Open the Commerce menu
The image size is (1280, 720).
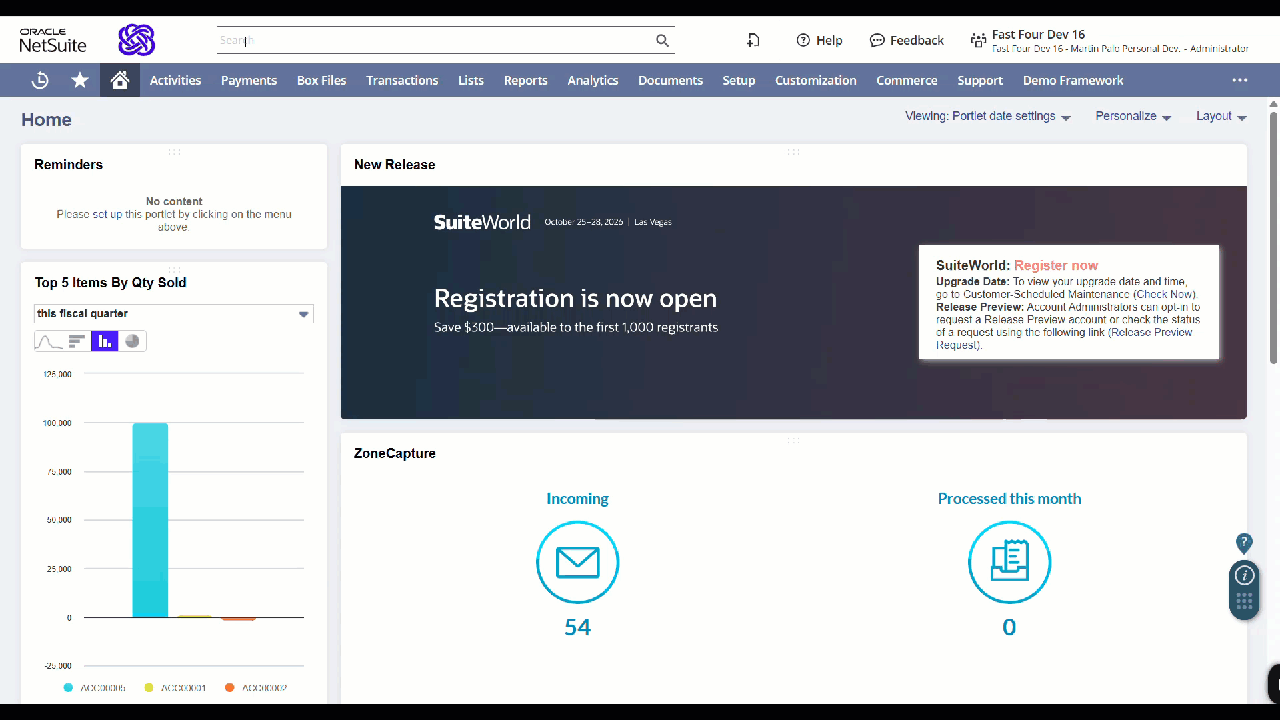(907, 80)
